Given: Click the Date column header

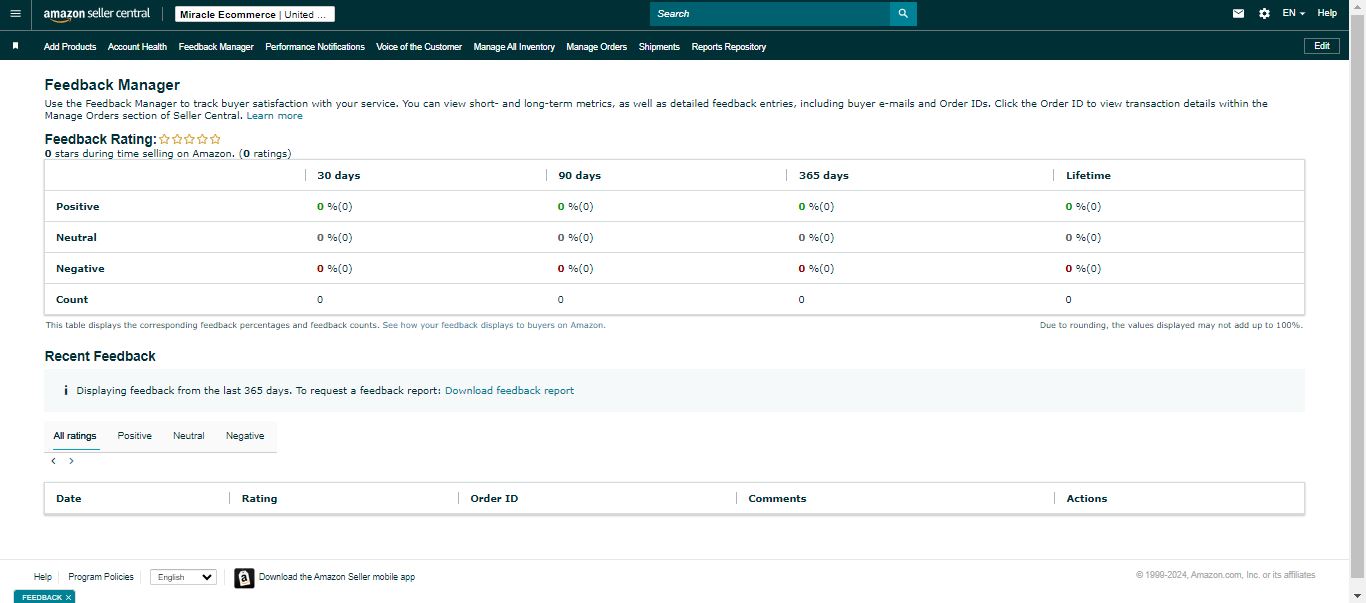Looking at the screenshot, I should [x=69, y=498].
